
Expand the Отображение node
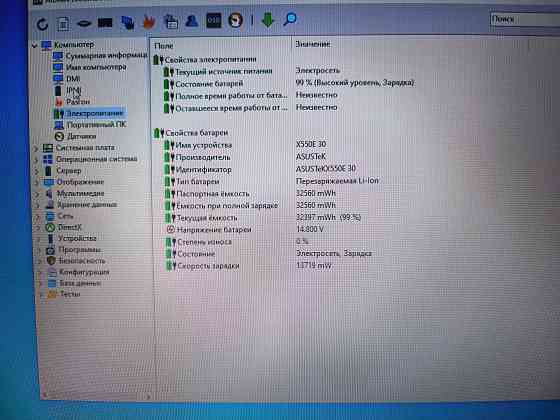click(x=37, y=183)
